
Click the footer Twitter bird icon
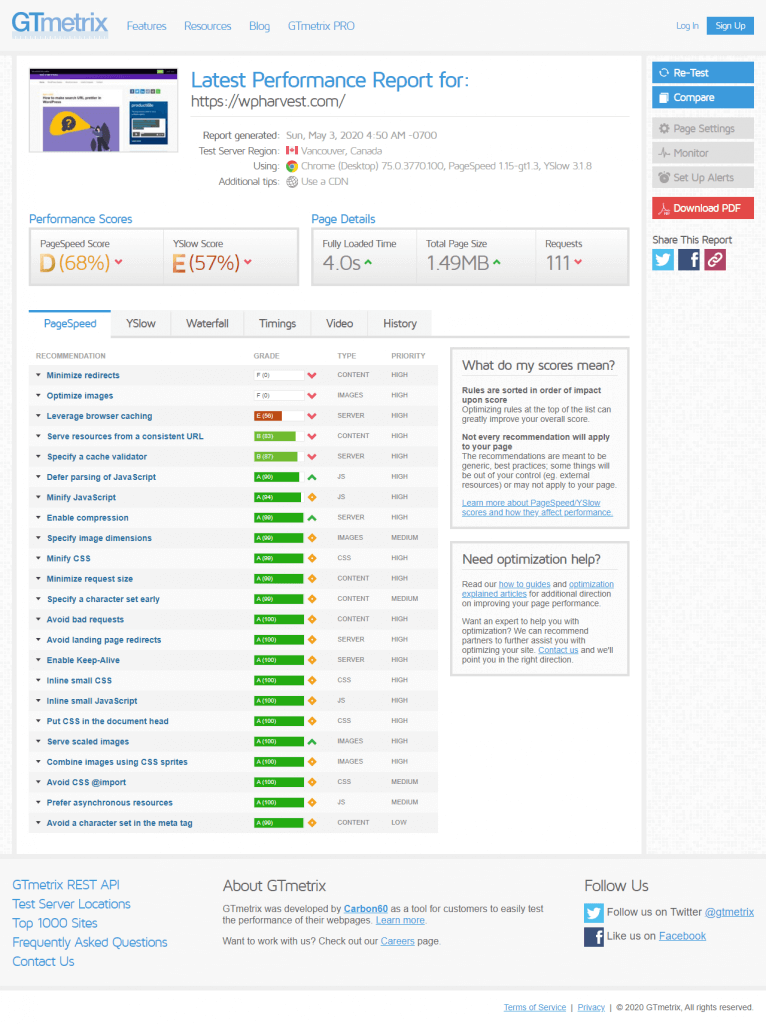click(x=594, y=912)
